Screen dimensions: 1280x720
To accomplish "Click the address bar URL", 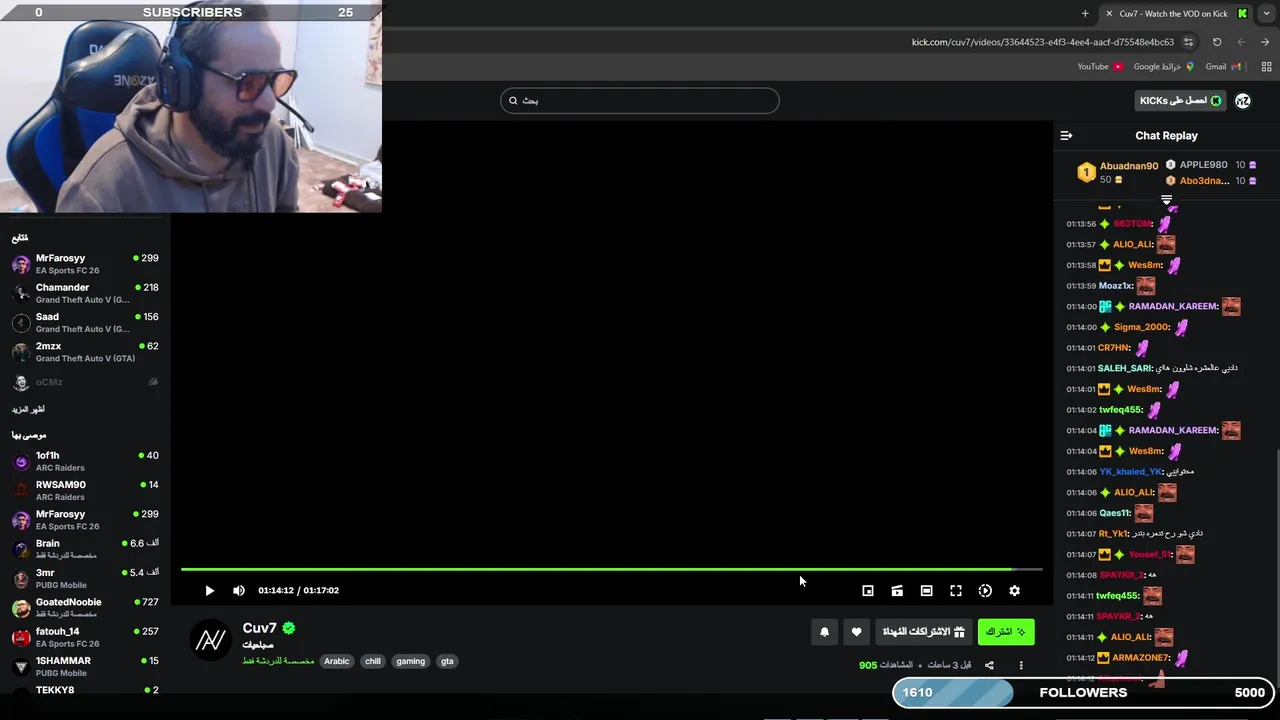I will [1043, 42].
